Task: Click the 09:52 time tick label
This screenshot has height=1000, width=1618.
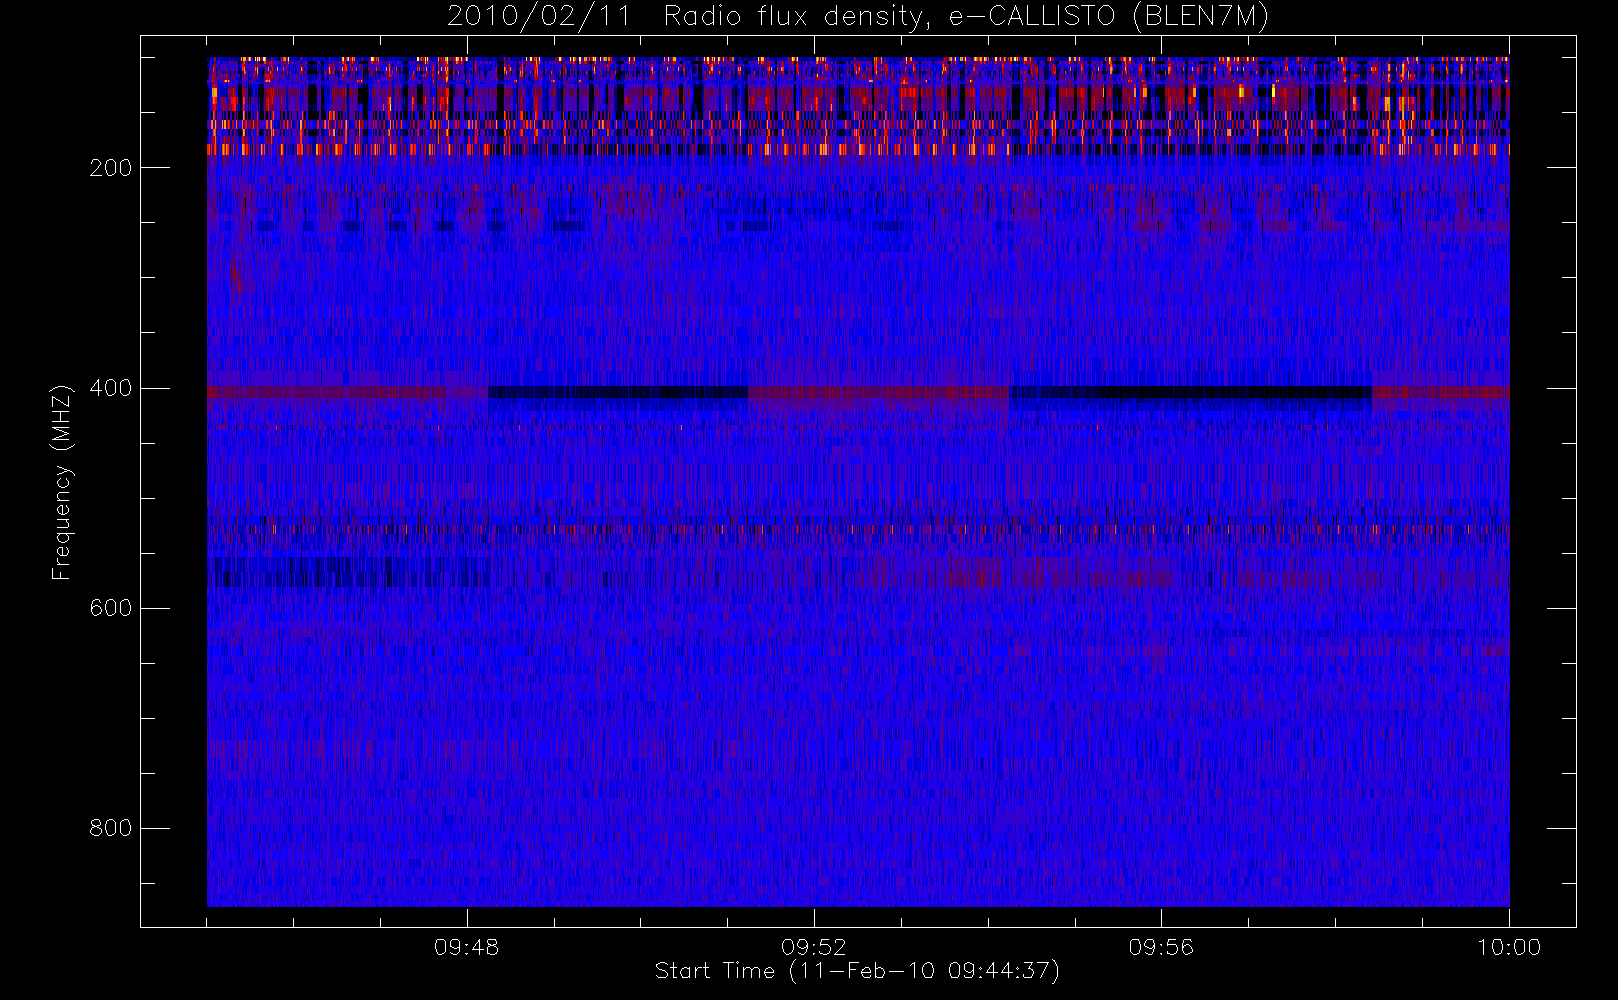Action: tap(814, 947)
